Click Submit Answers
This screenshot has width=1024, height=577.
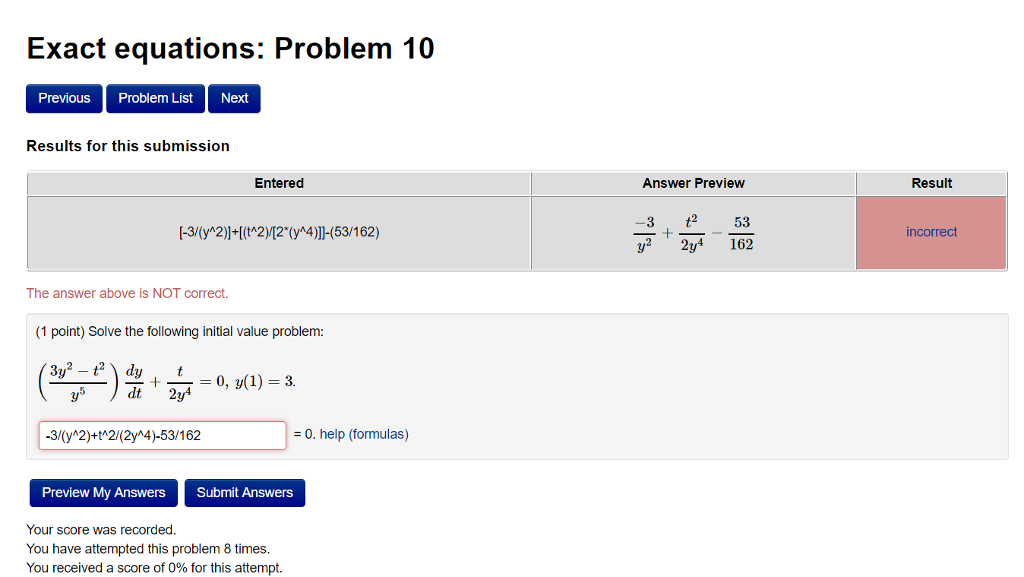[x=244, y=492]
